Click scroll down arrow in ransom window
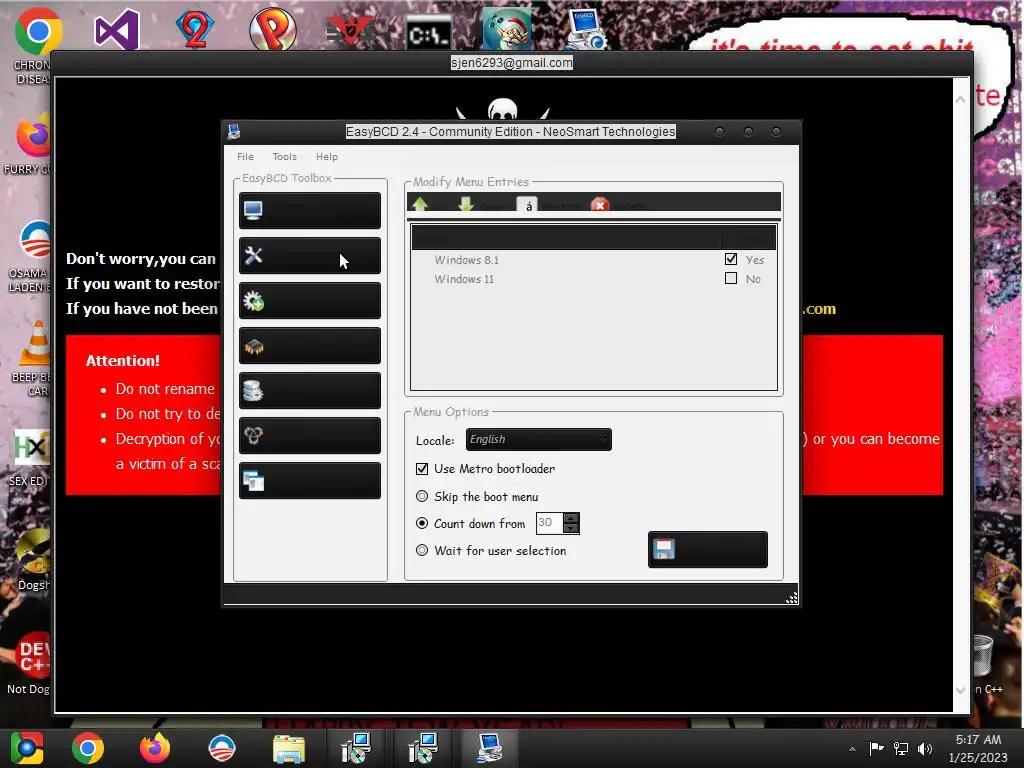The width and height of the screenshot is (1024, 768). click(961, 690)
